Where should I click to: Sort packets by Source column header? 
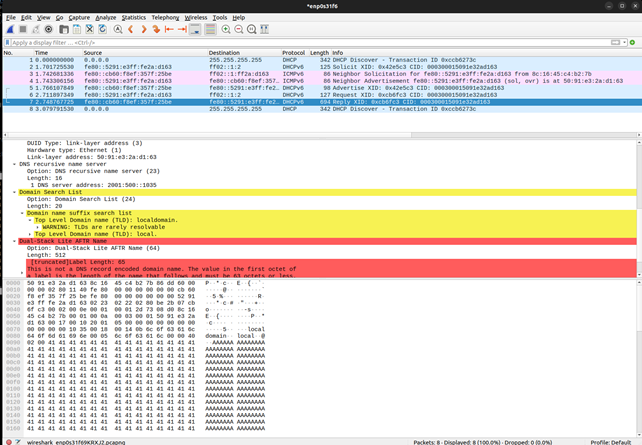(x=145, y=53)
